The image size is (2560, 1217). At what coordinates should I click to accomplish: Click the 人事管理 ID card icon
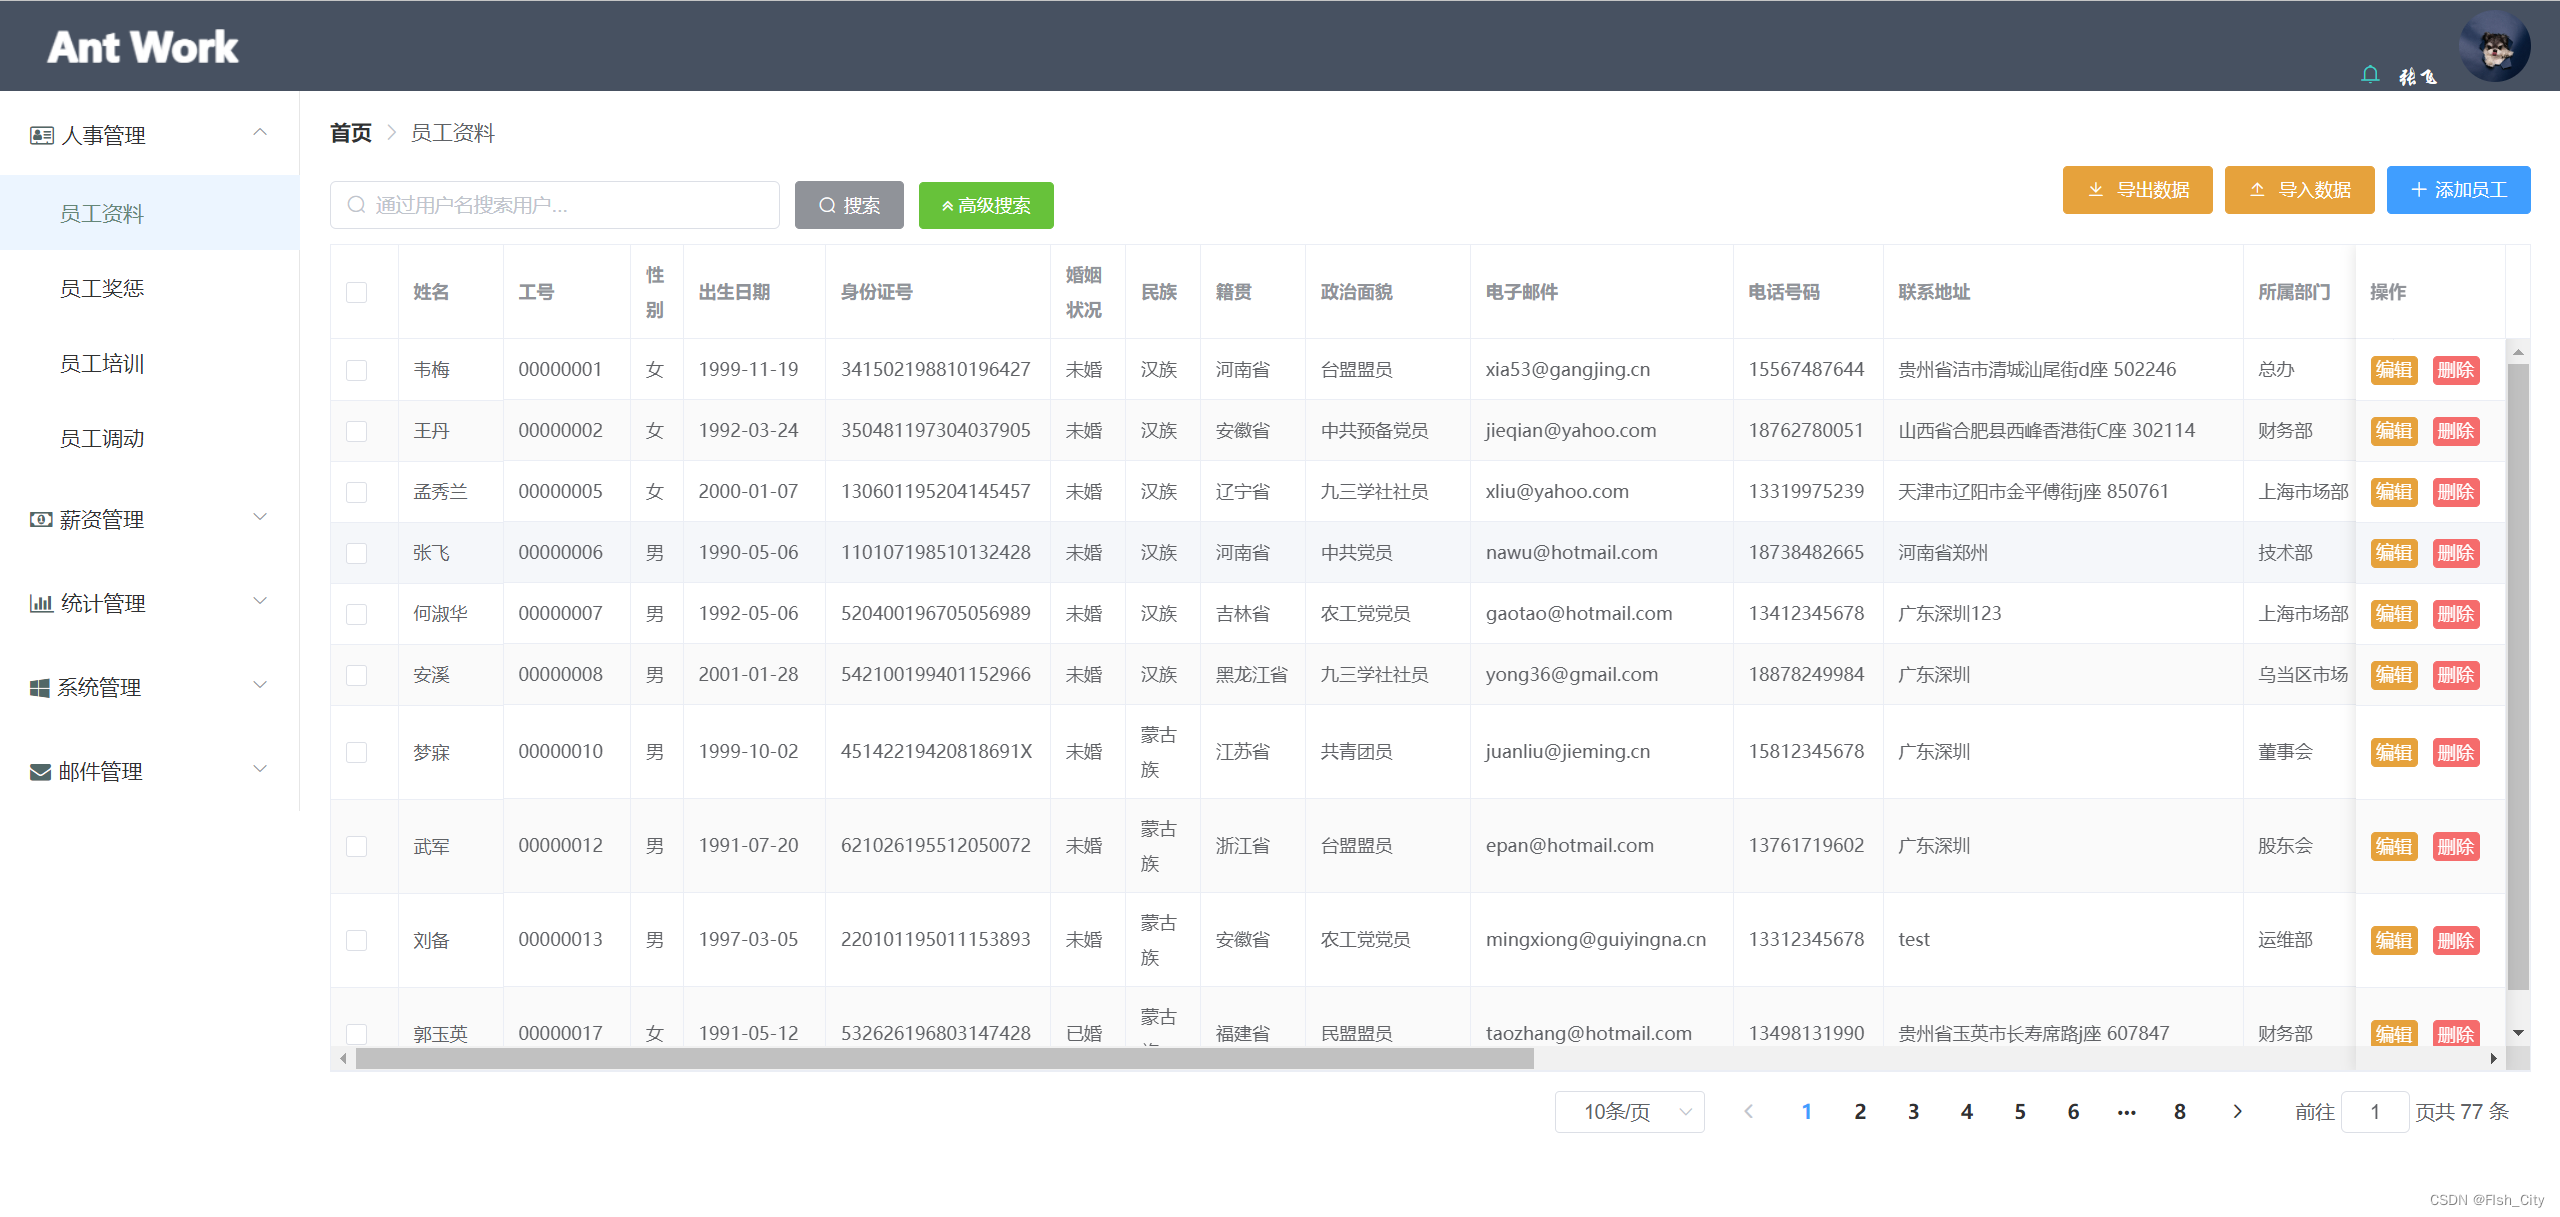(x=42, y=135)
